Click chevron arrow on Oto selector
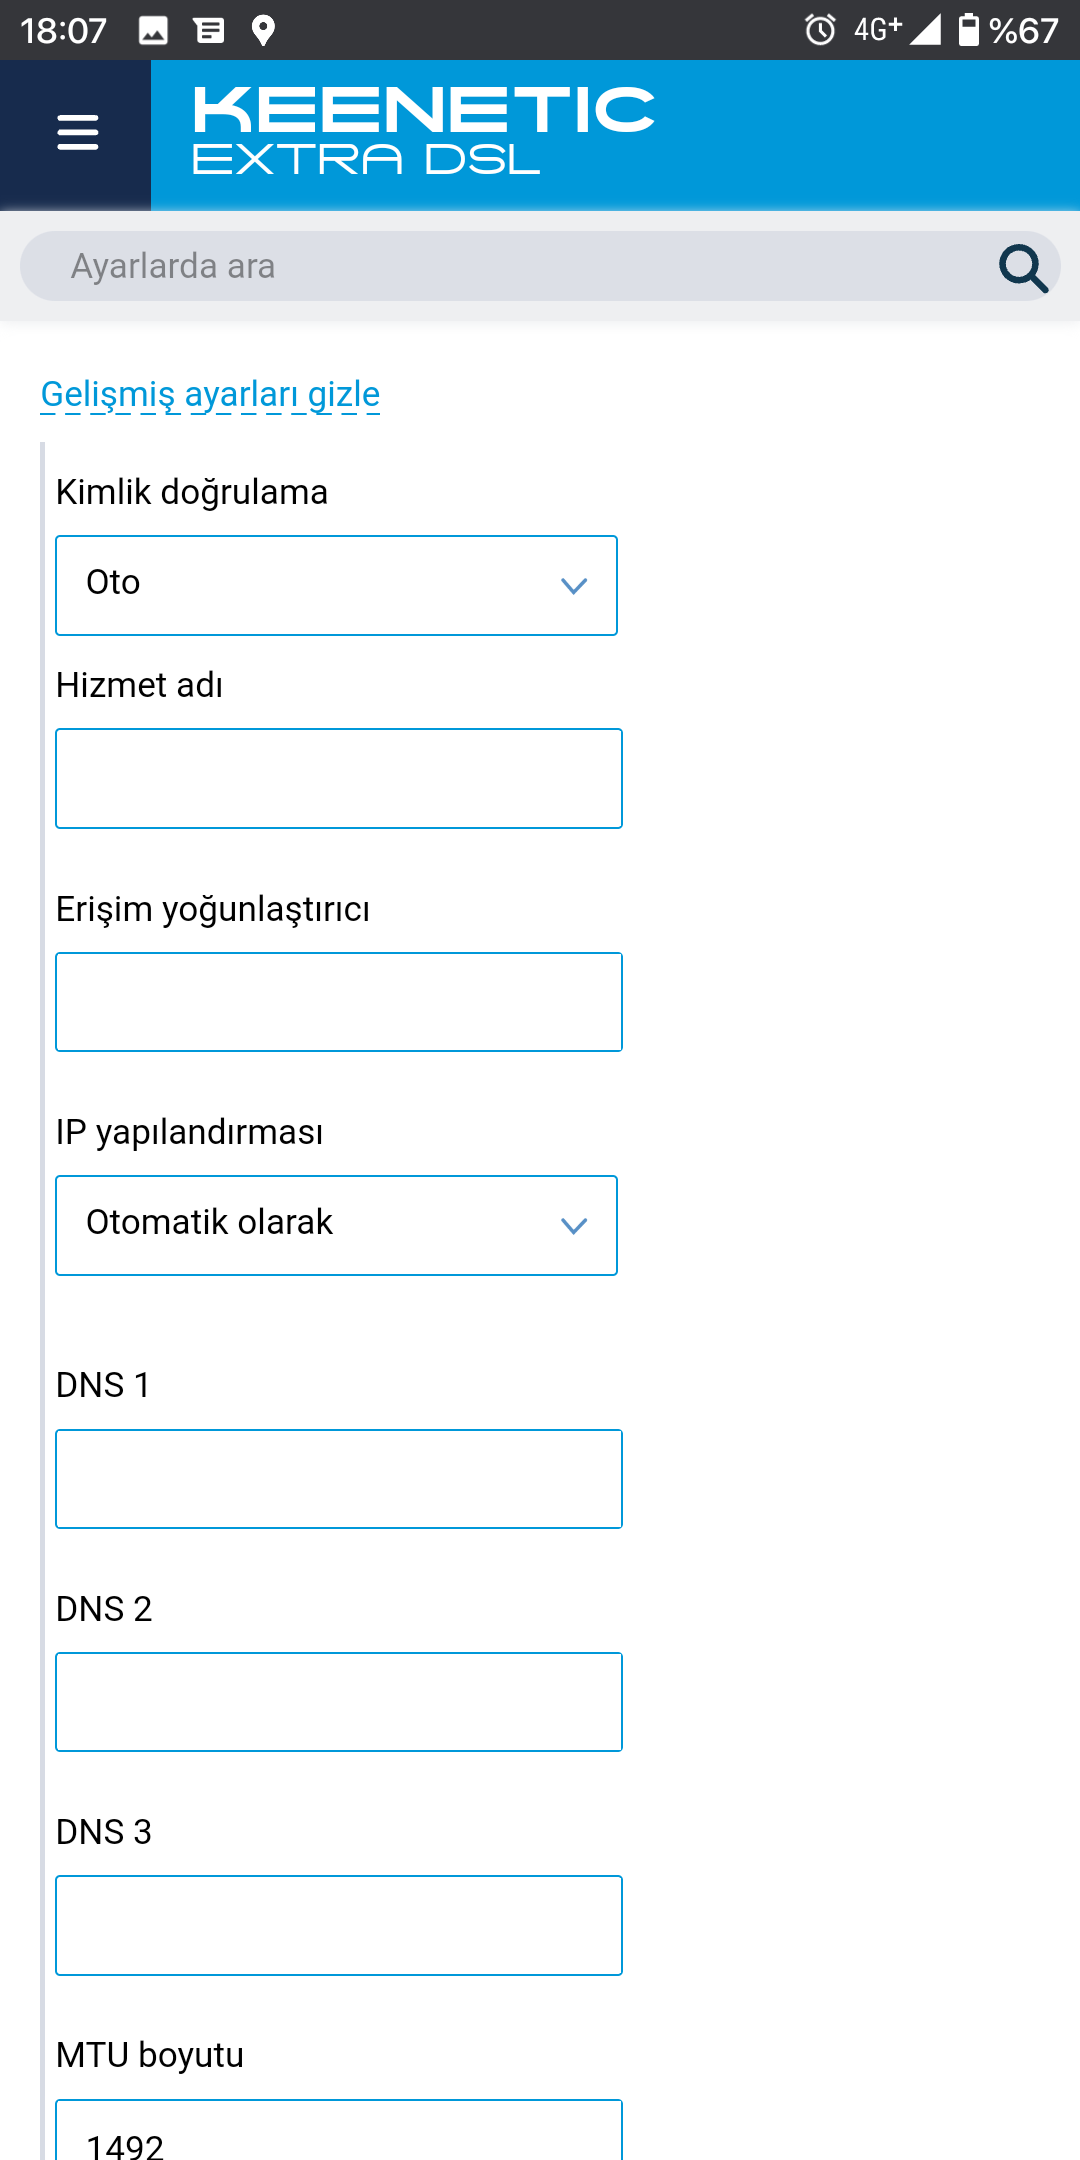Image resolution: width=1080 pixels, height=2160 pixels. [x=574, y=586]
